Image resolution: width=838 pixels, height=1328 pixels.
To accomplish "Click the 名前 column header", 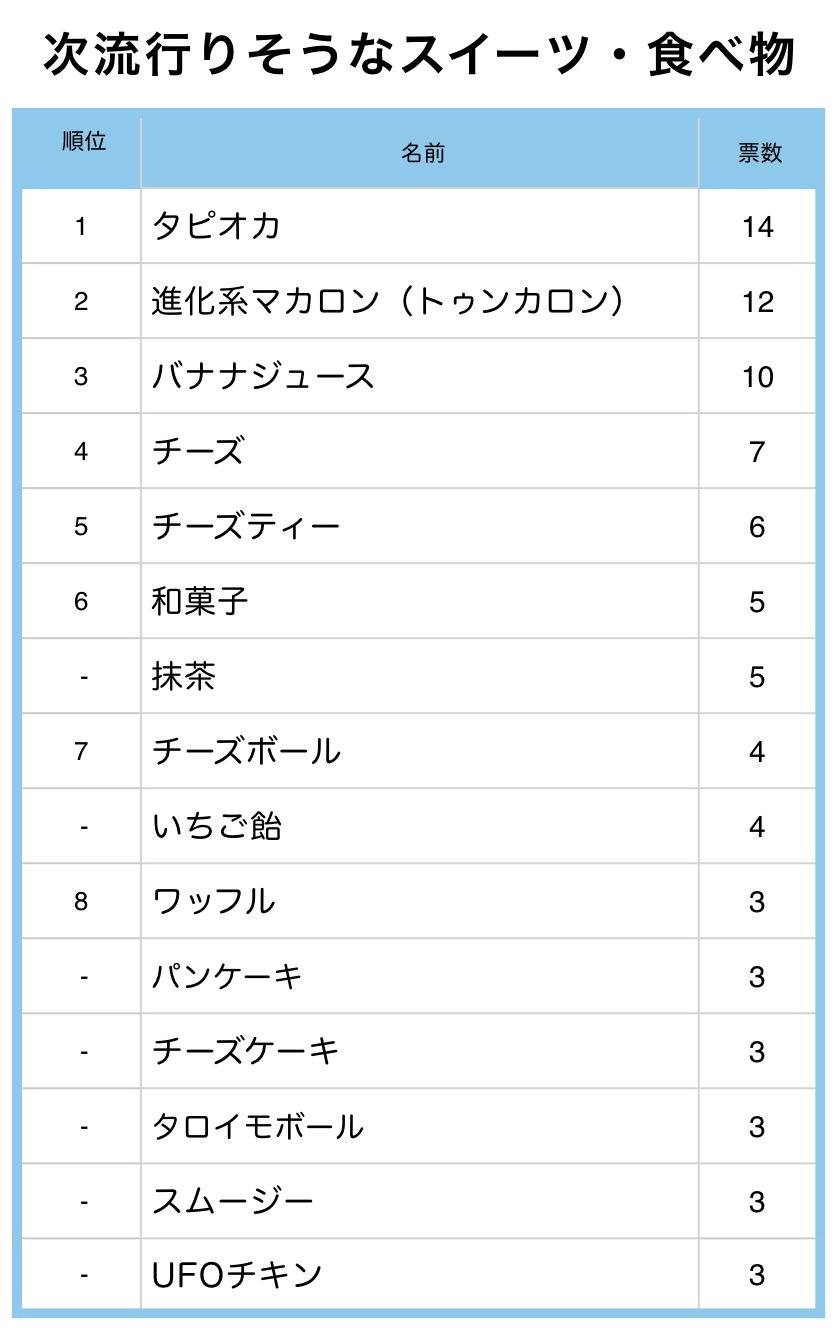I will point(422,153).
